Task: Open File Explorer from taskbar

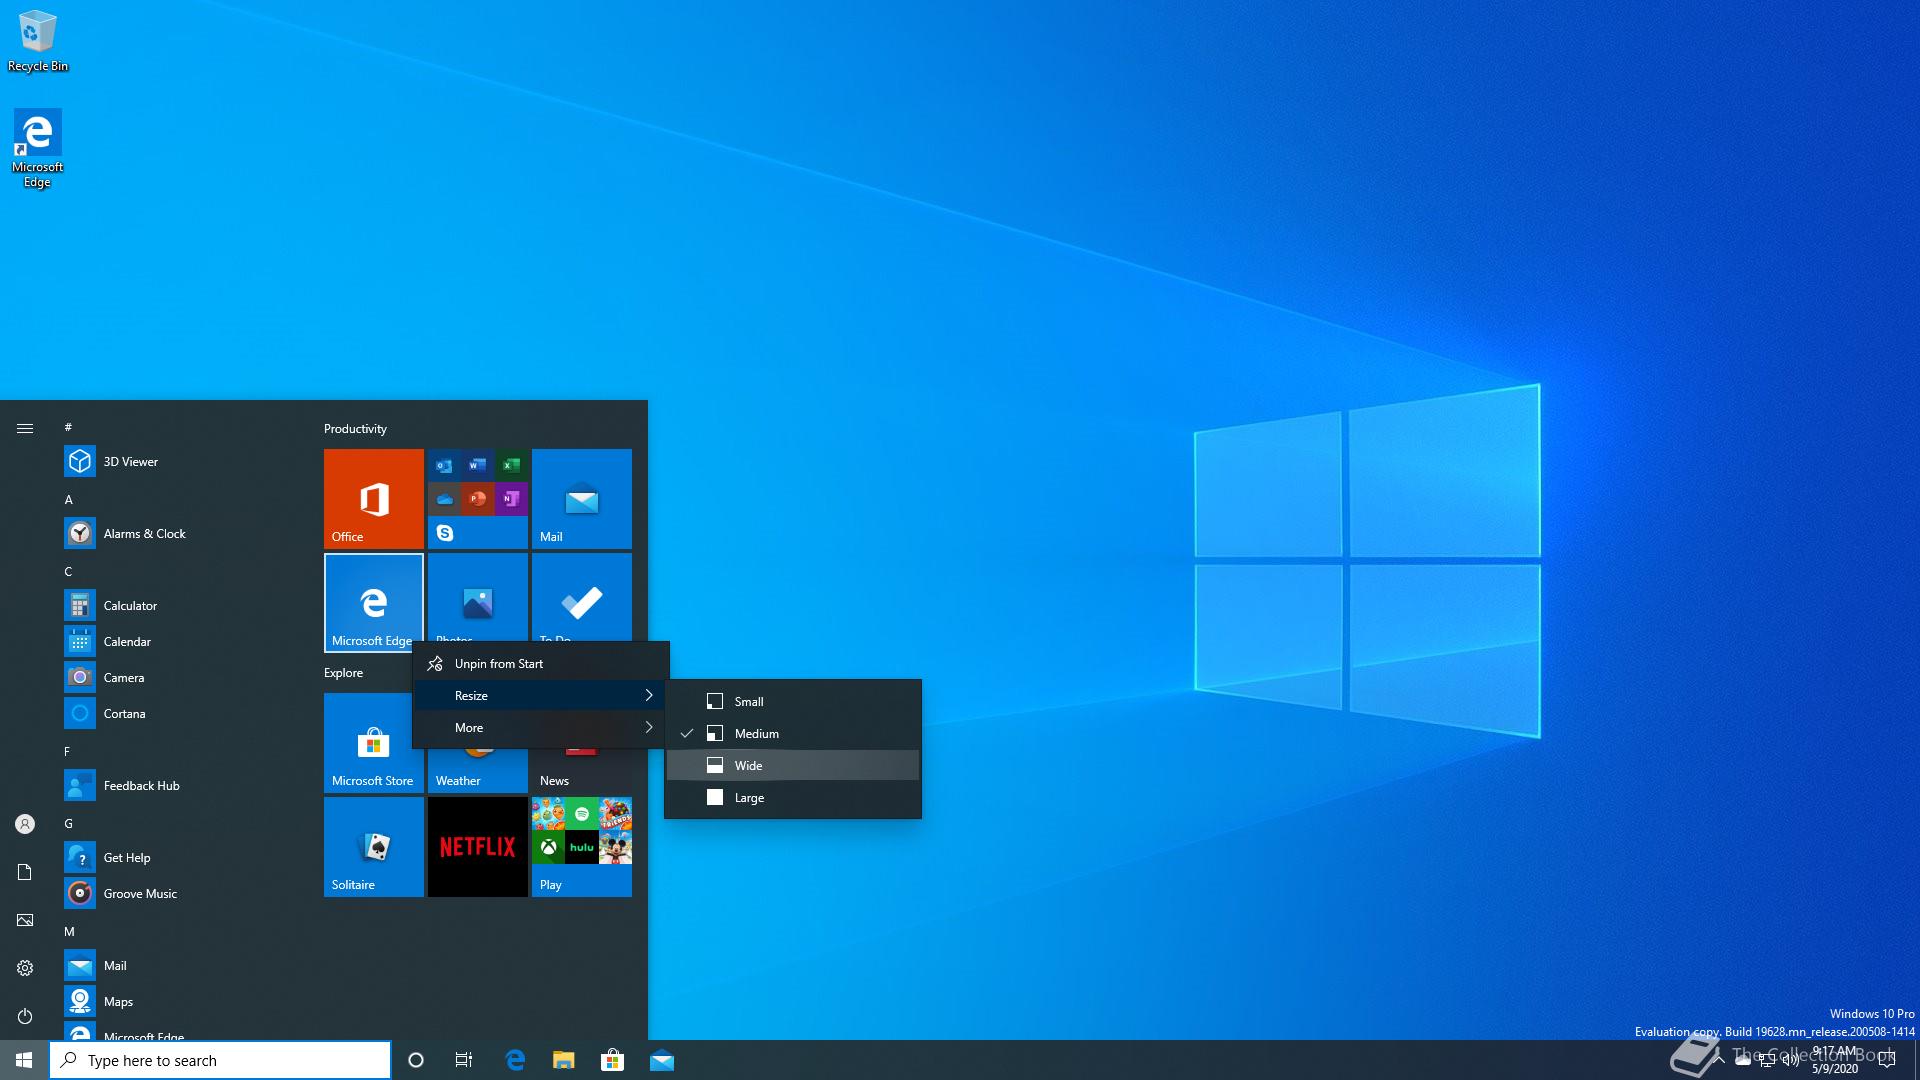Action: (564, 1060)
